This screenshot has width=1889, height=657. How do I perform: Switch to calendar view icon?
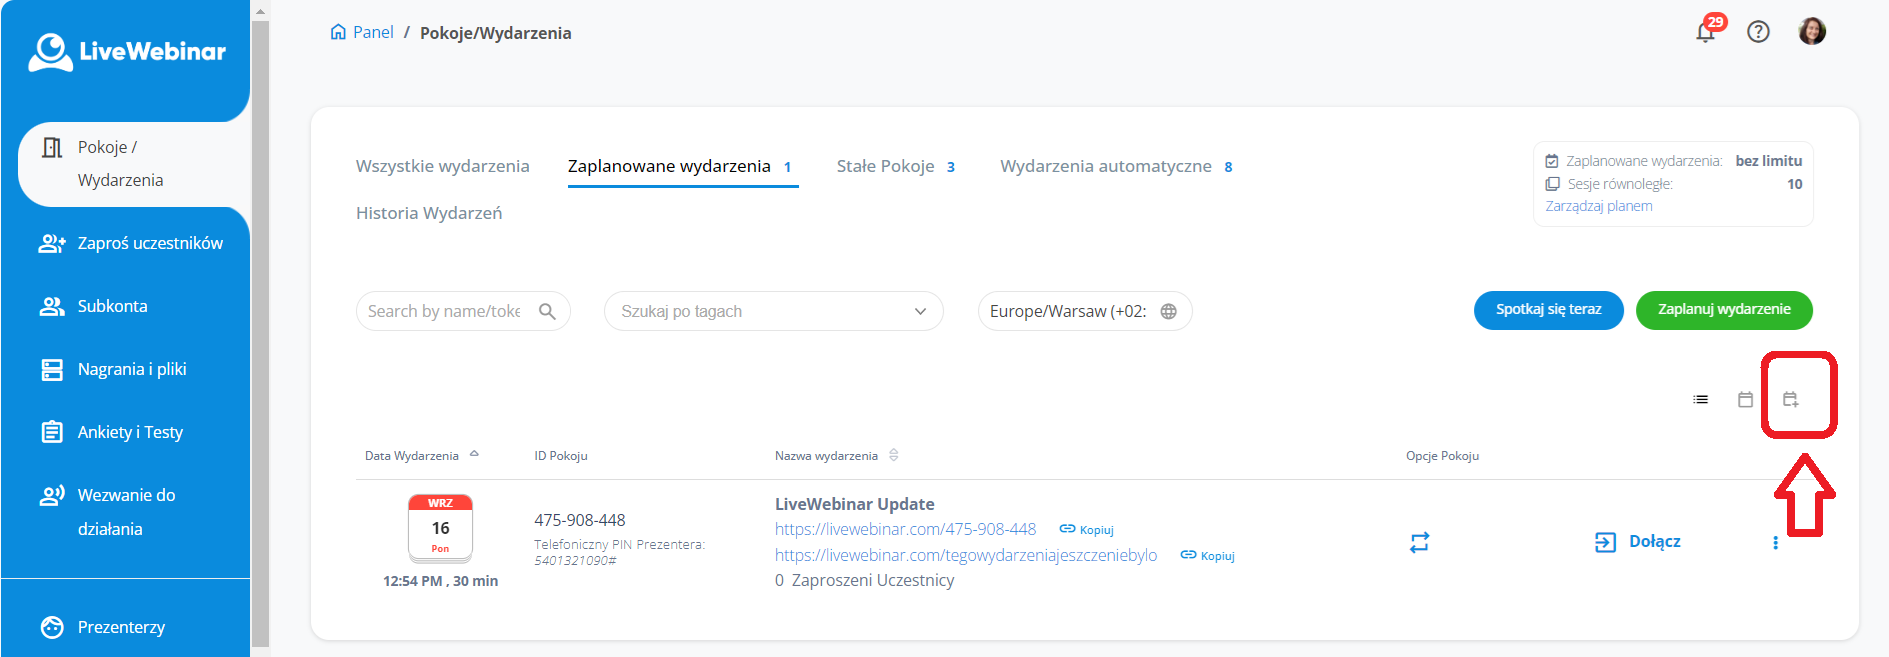1745,400
